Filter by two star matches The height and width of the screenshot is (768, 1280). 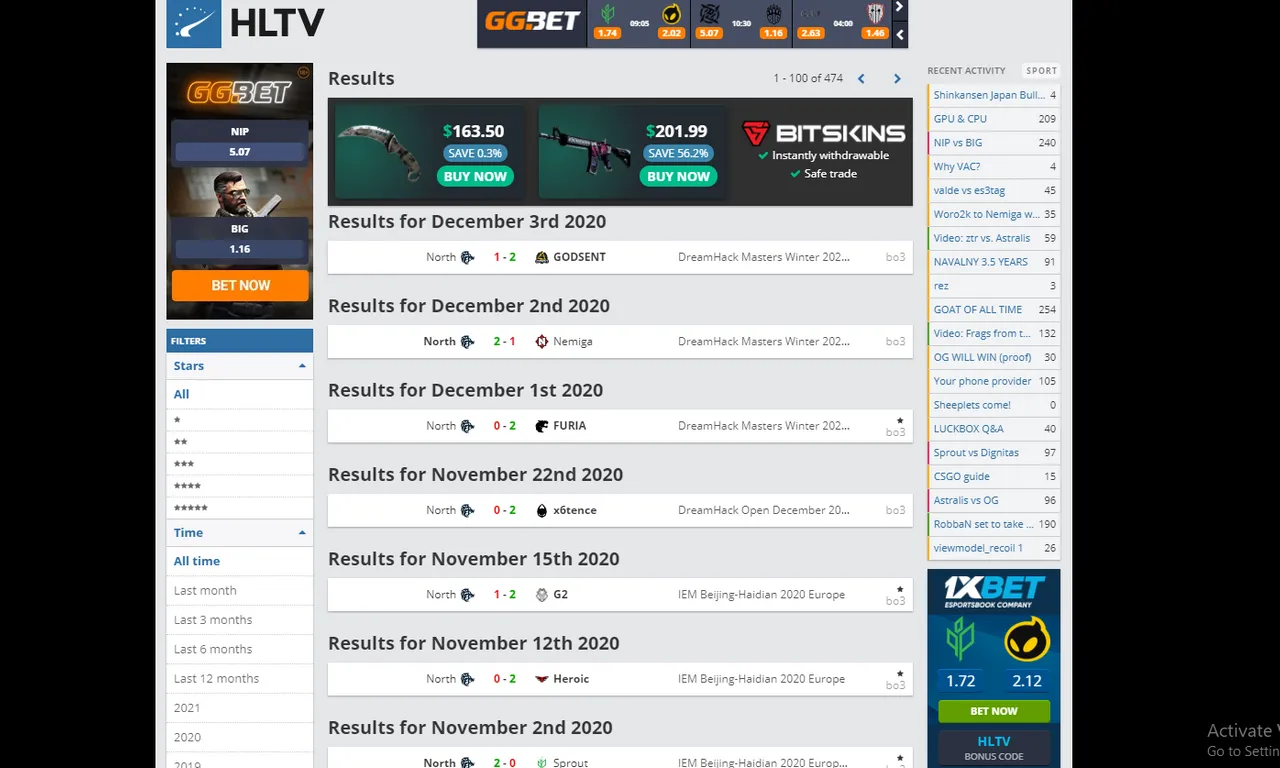(240, 442)
